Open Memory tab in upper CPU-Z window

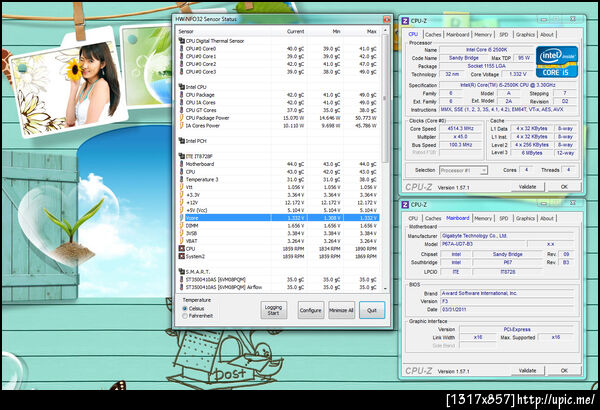483,34
